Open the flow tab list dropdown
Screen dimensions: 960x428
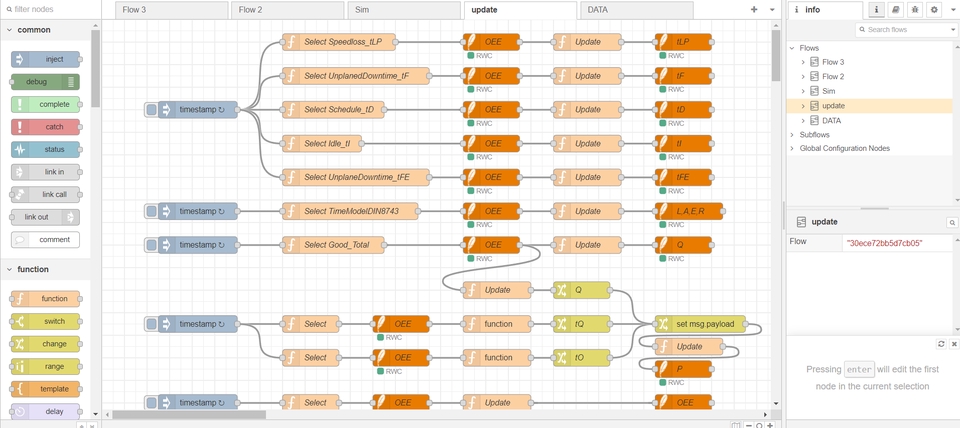point(771,10)
